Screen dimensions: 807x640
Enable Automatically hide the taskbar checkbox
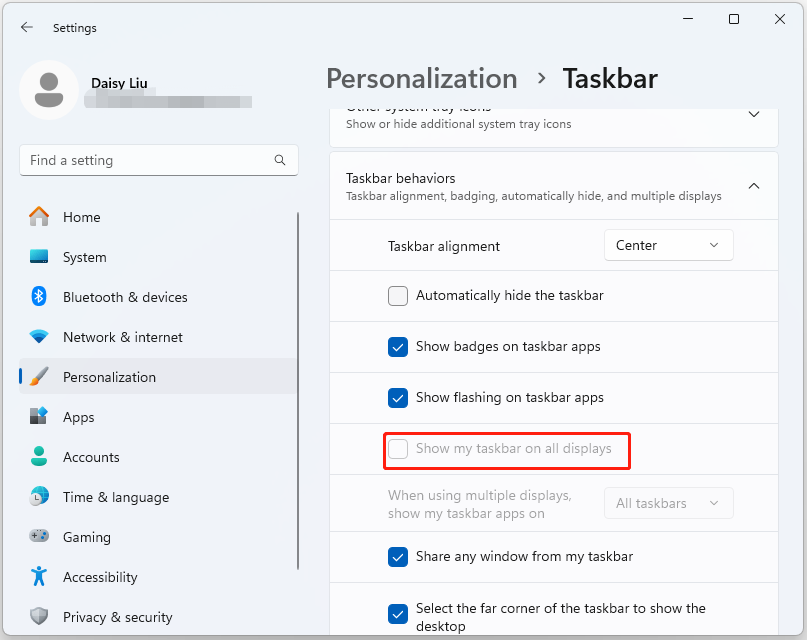click(398, 296)
